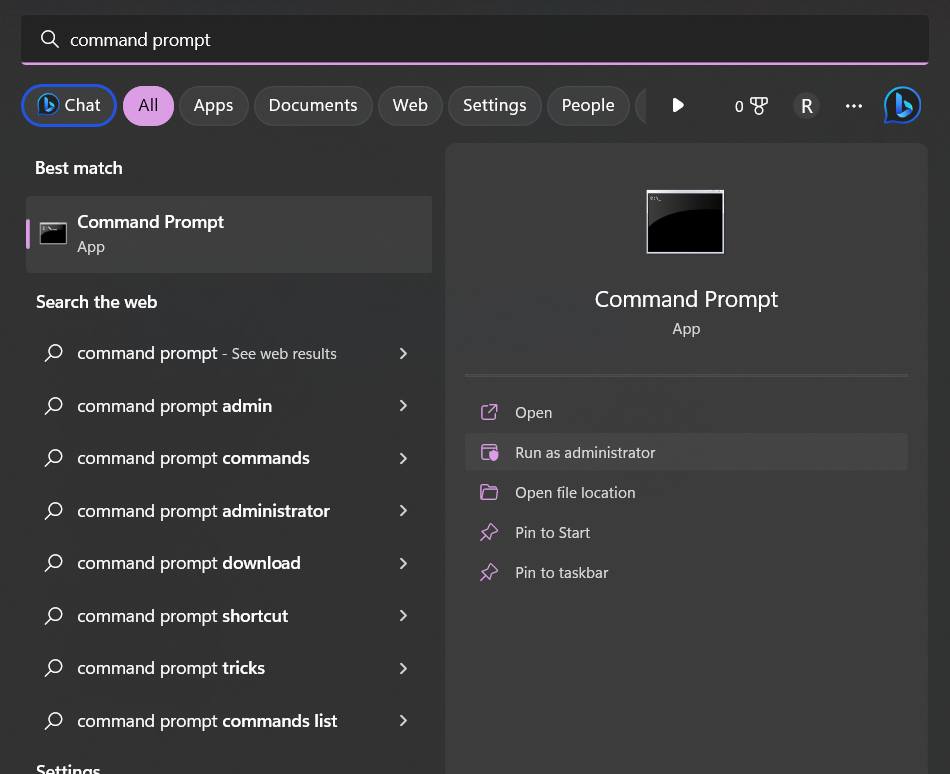Click 'command prompt download' suggestion text
Screen dimensions: 950x774
tap(188, 563)
